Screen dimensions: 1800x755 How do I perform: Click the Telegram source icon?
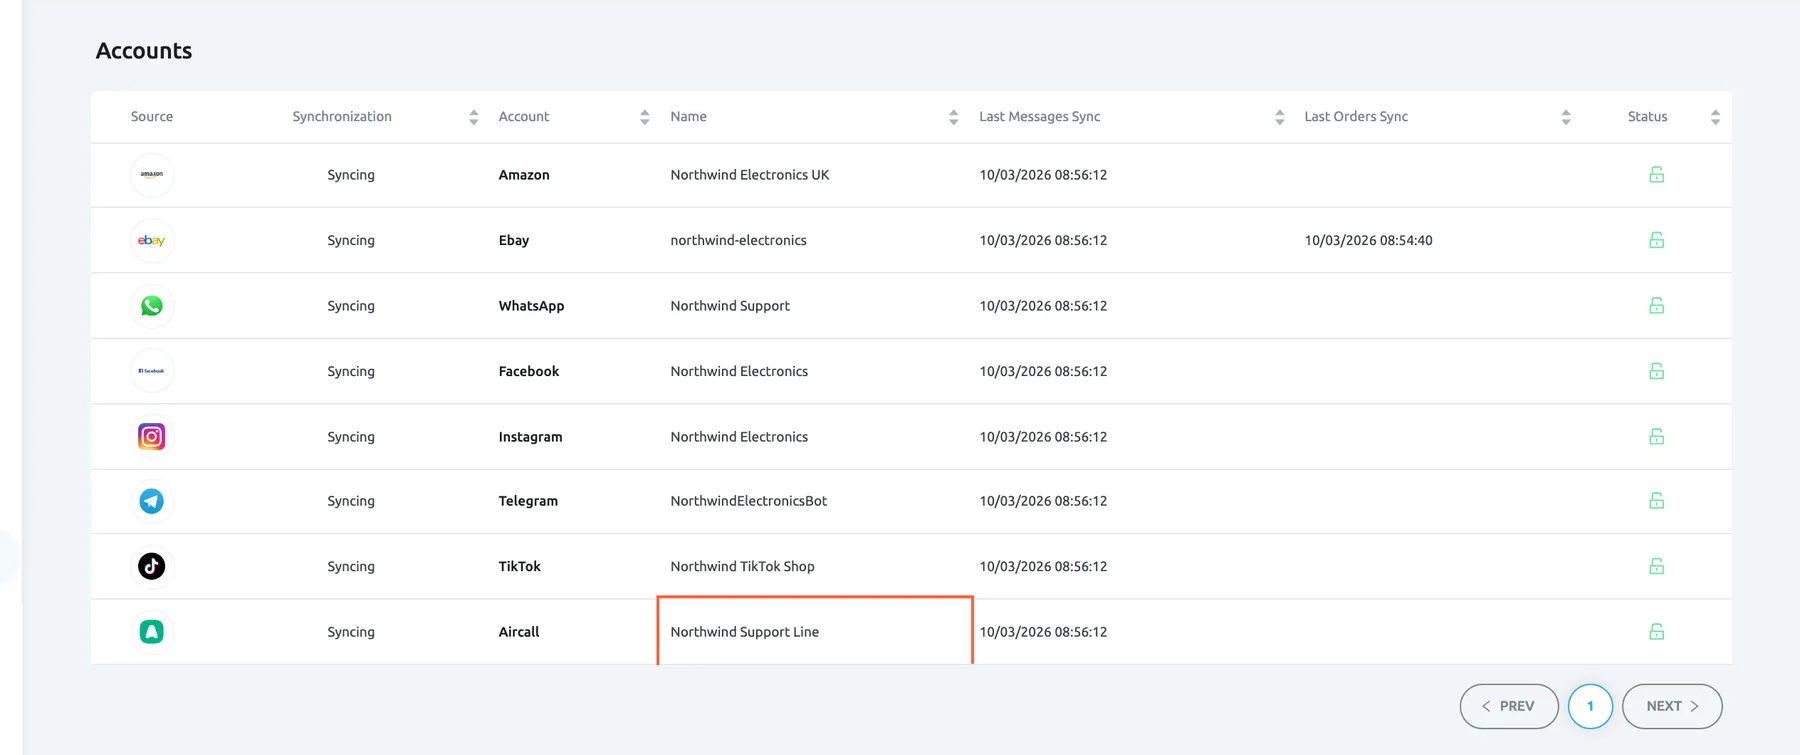(152, 501)
